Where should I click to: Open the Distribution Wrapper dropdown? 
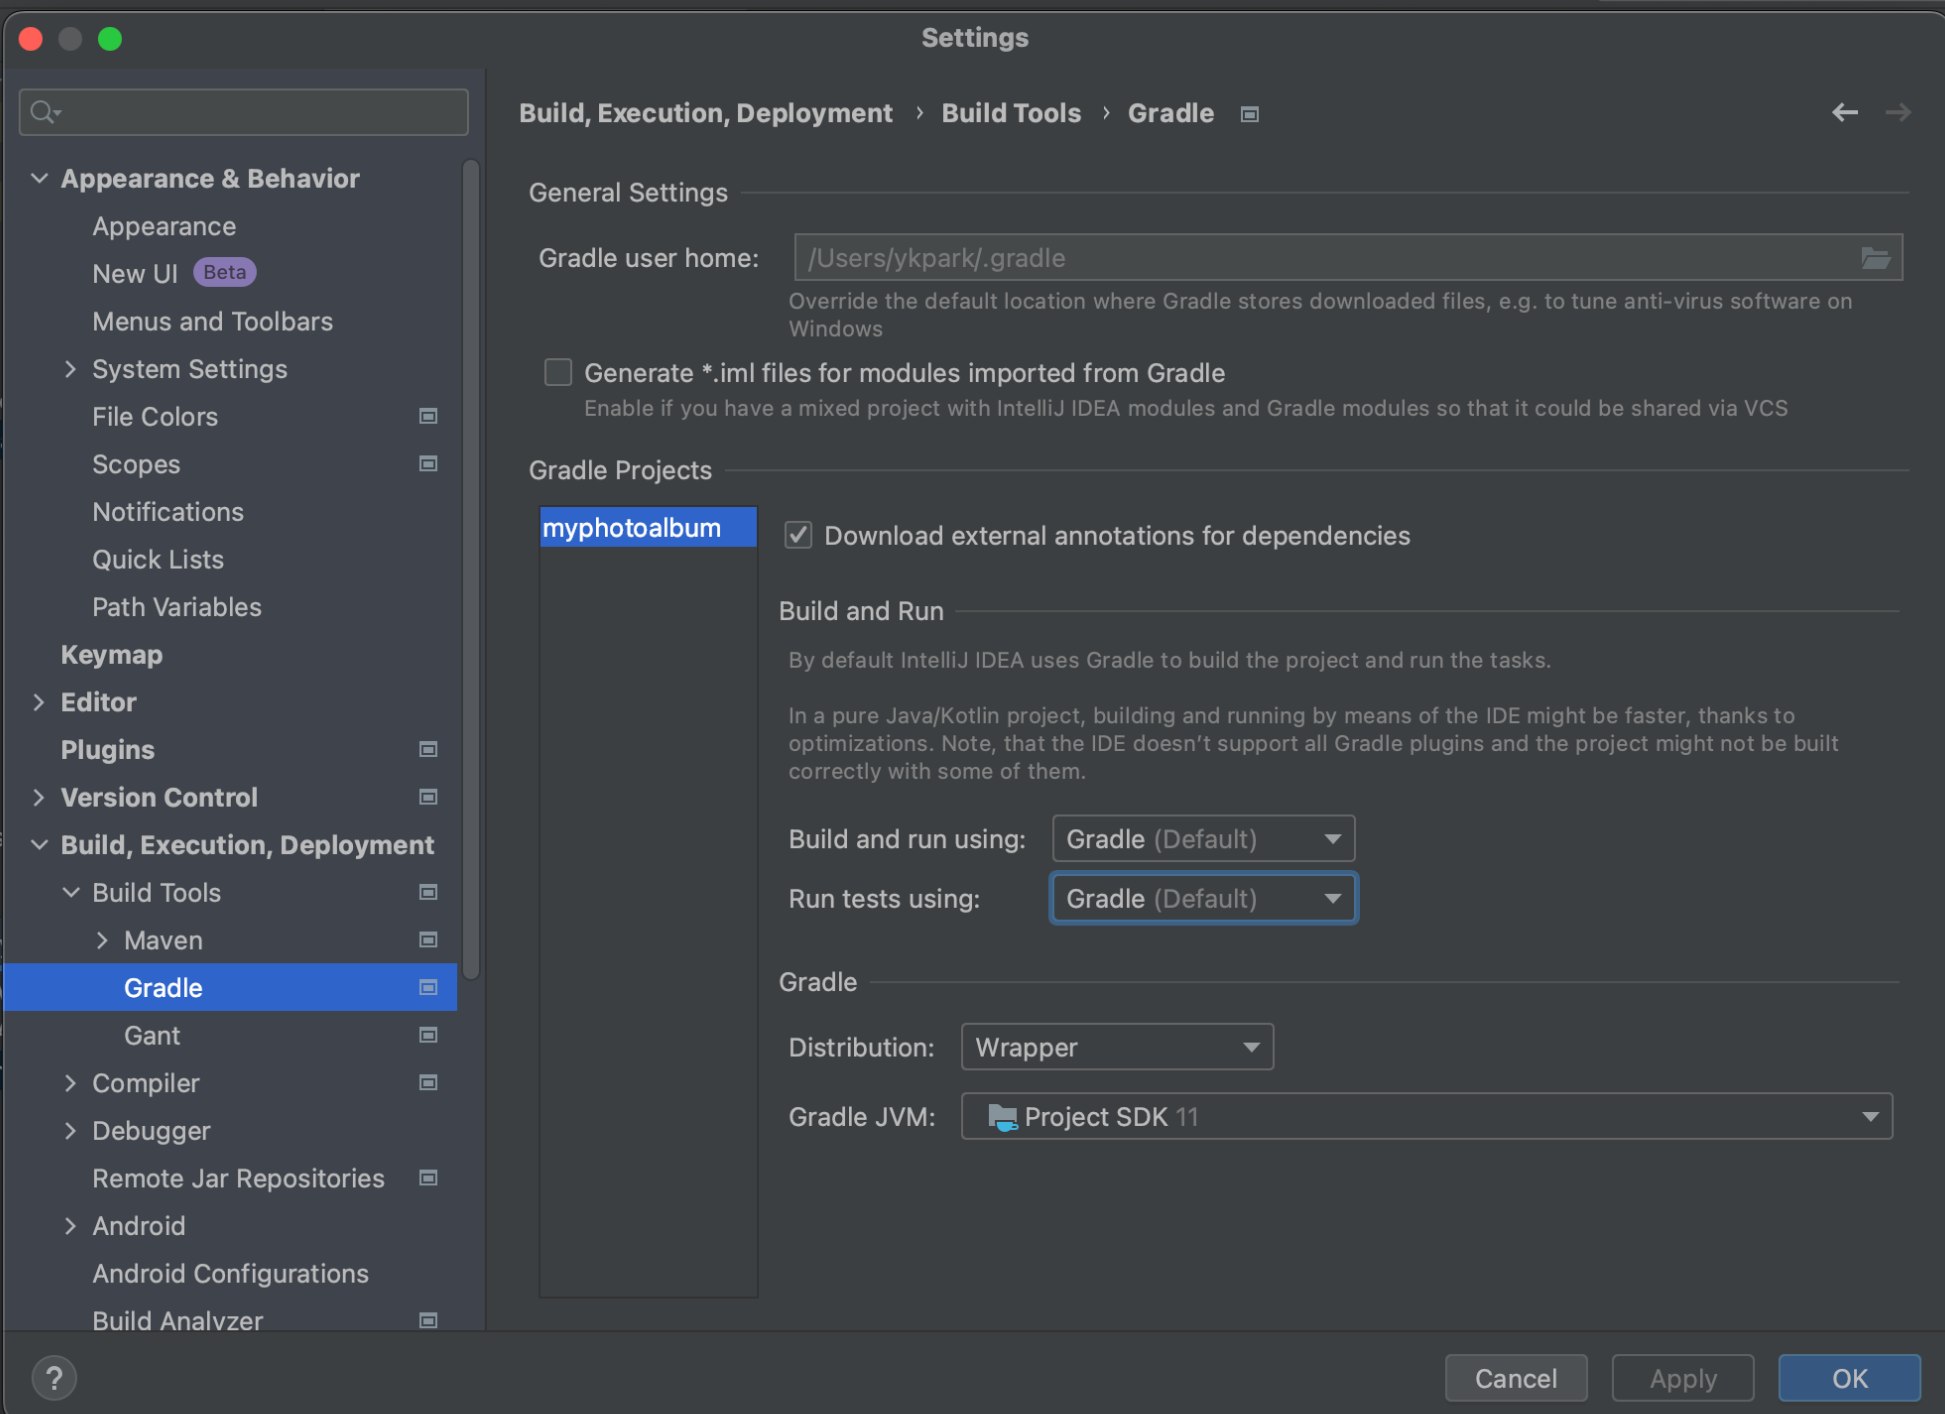(x=1116, y=1047)
